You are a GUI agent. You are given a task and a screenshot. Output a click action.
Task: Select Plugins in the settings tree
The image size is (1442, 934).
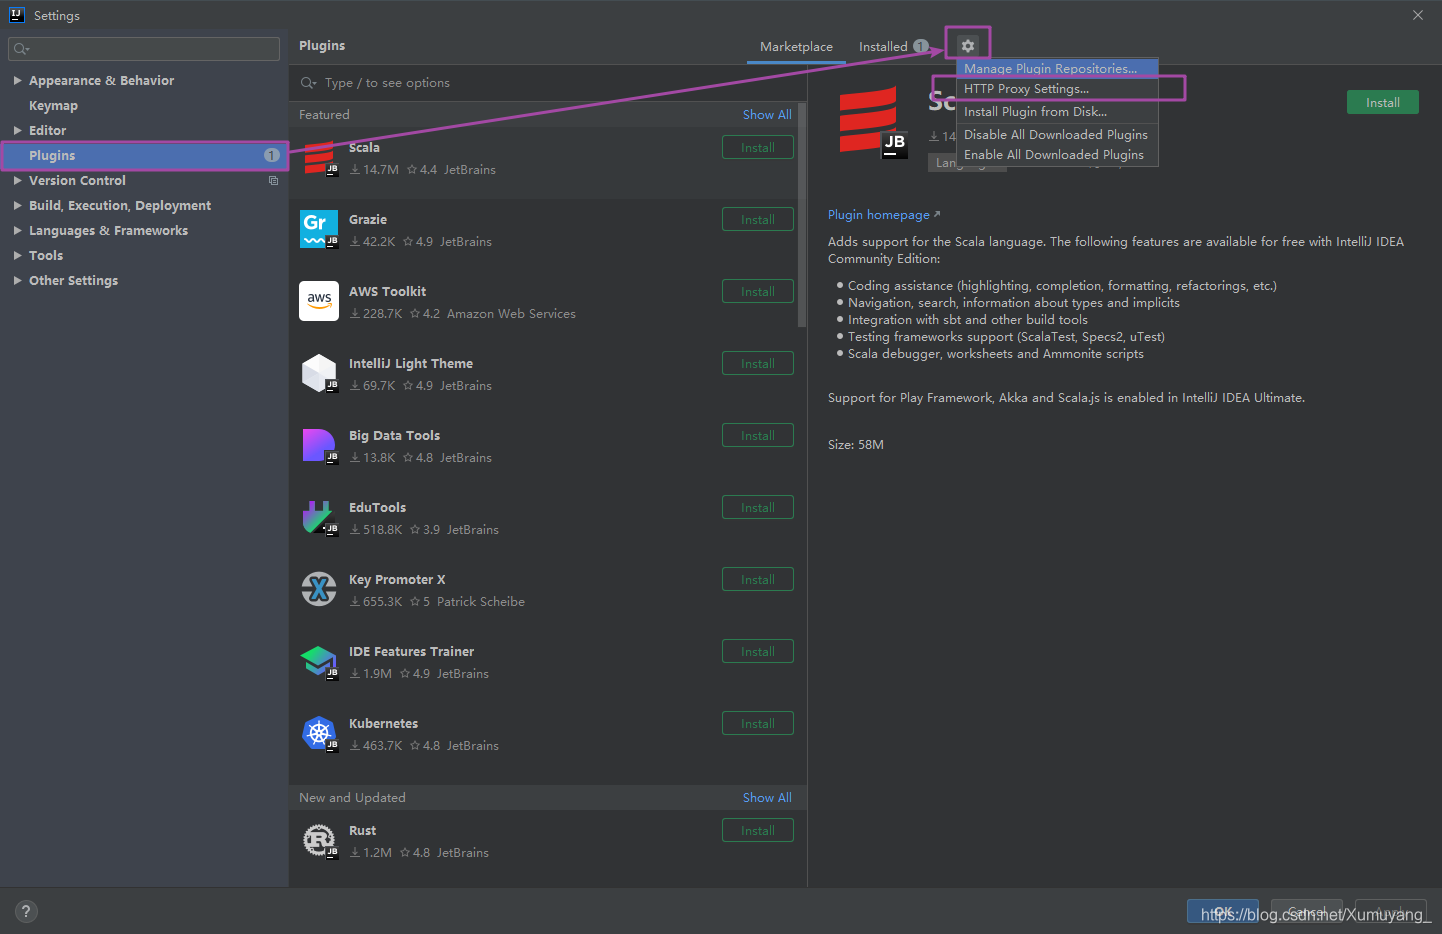coord(144,155)
